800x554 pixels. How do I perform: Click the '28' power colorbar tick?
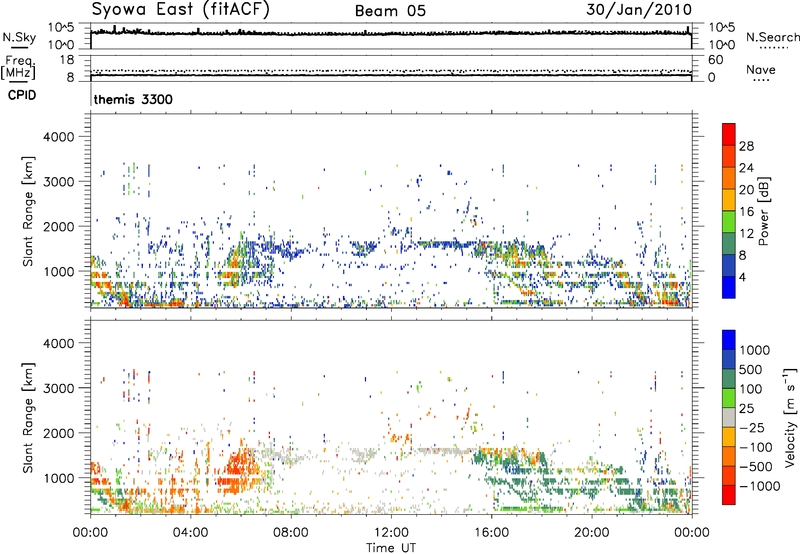(x=746, y=146)
